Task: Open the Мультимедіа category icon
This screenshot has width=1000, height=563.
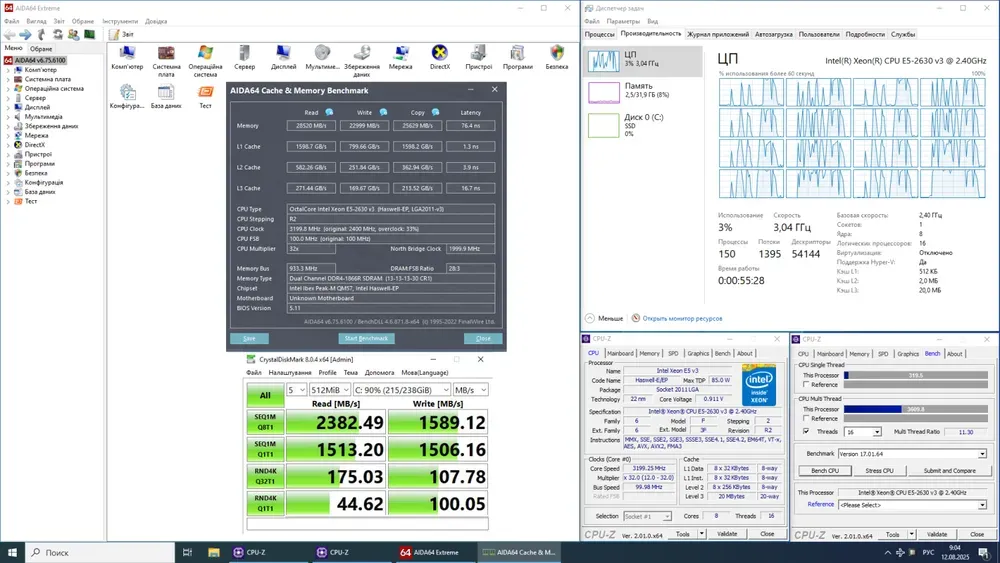Action: [322, 54]
